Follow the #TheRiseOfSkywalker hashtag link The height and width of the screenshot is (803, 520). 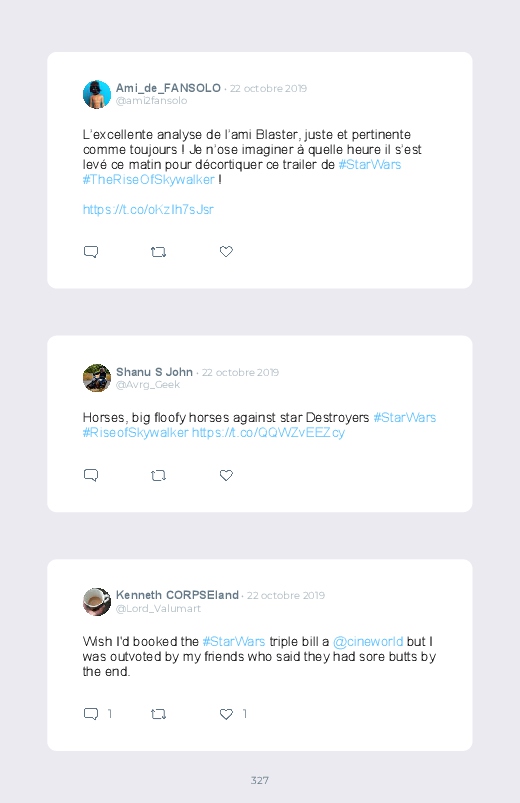pos(149,180)
